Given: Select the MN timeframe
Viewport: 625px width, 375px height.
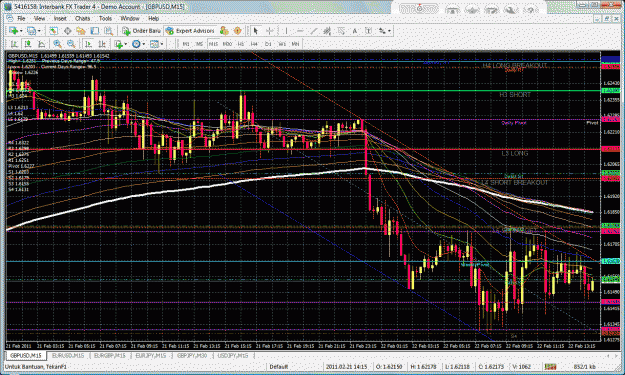Looking at the screenshot, I should point(295,44).
